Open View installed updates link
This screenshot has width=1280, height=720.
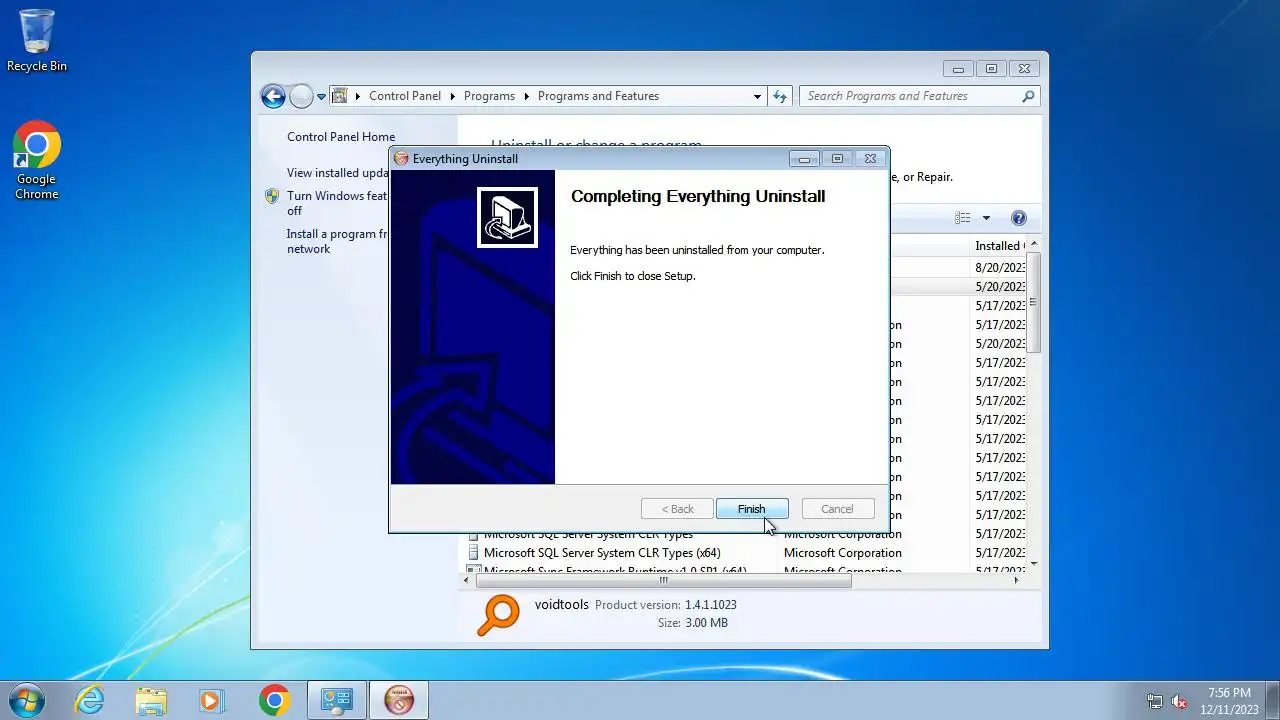337,173
